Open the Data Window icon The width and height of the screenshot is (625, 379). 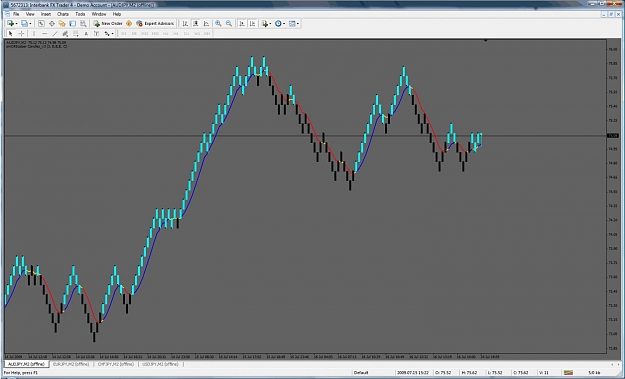point(51,24)
